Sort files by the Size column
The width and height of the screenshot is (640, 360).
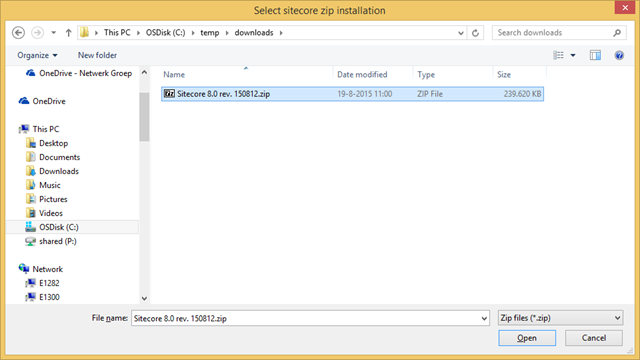[504, 75]
